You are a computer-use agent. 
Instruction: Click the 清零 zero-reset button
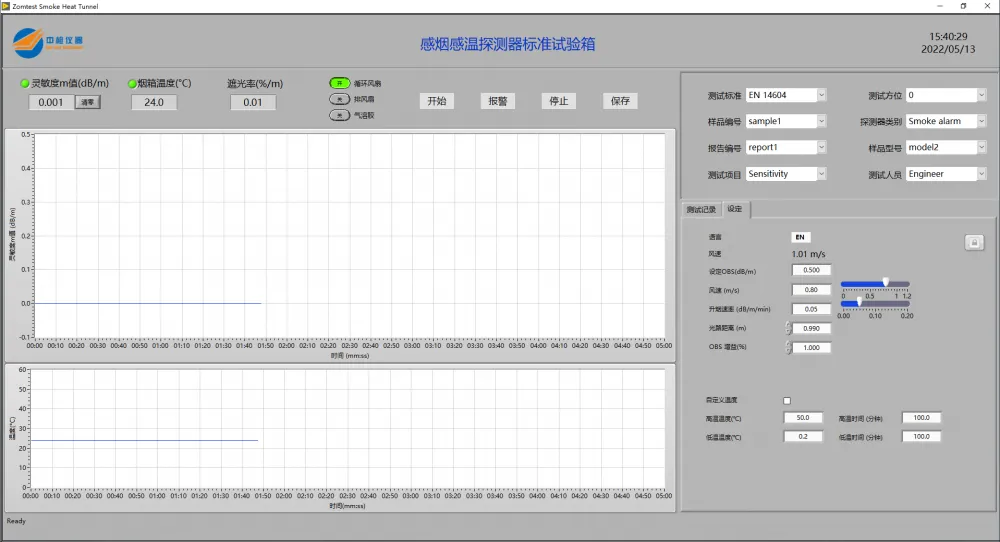point(87,102)
